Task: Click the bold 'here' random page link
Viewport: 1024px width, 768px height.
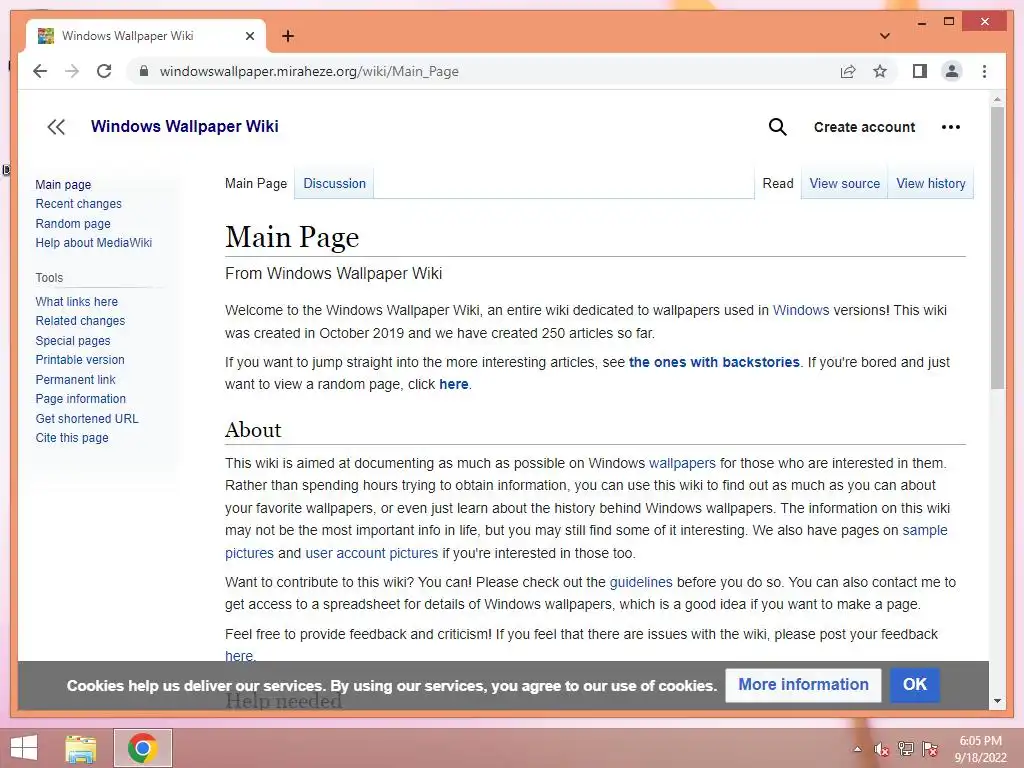Action: coord(454,384)
